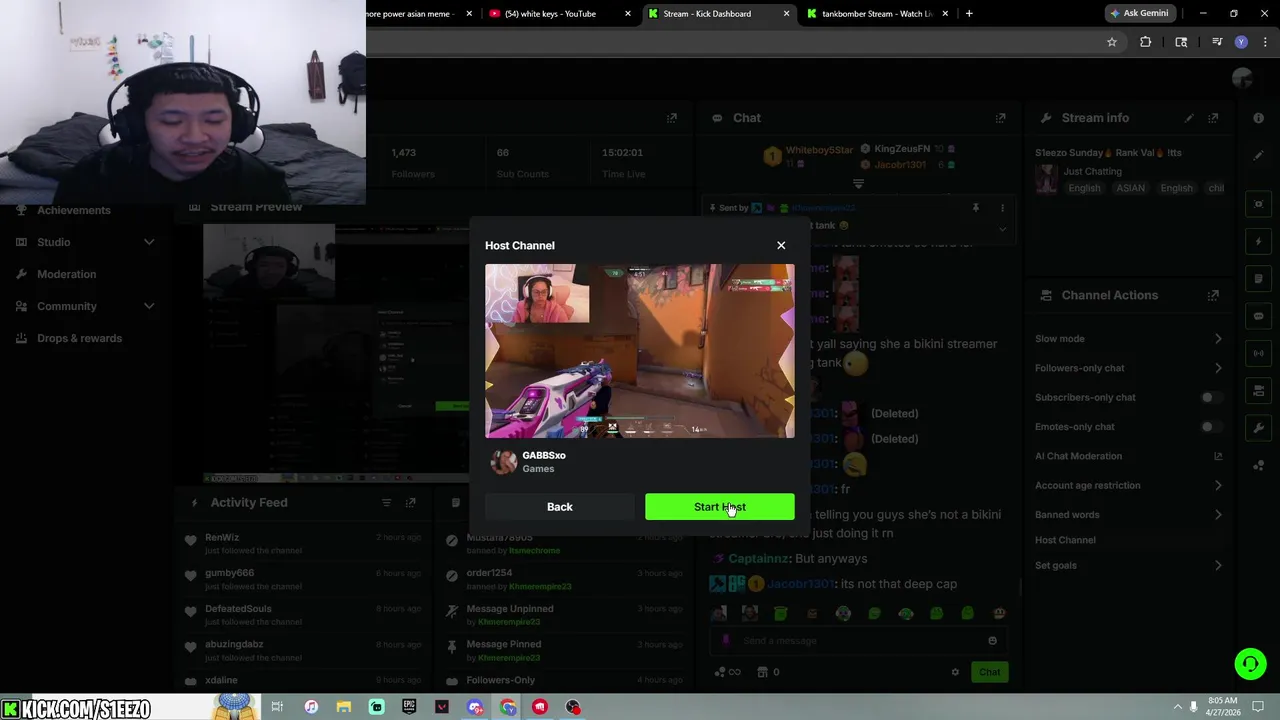The image size is (1280, 720).
Task: Pop out the Stream info panel
Action: click(1213, 118)
